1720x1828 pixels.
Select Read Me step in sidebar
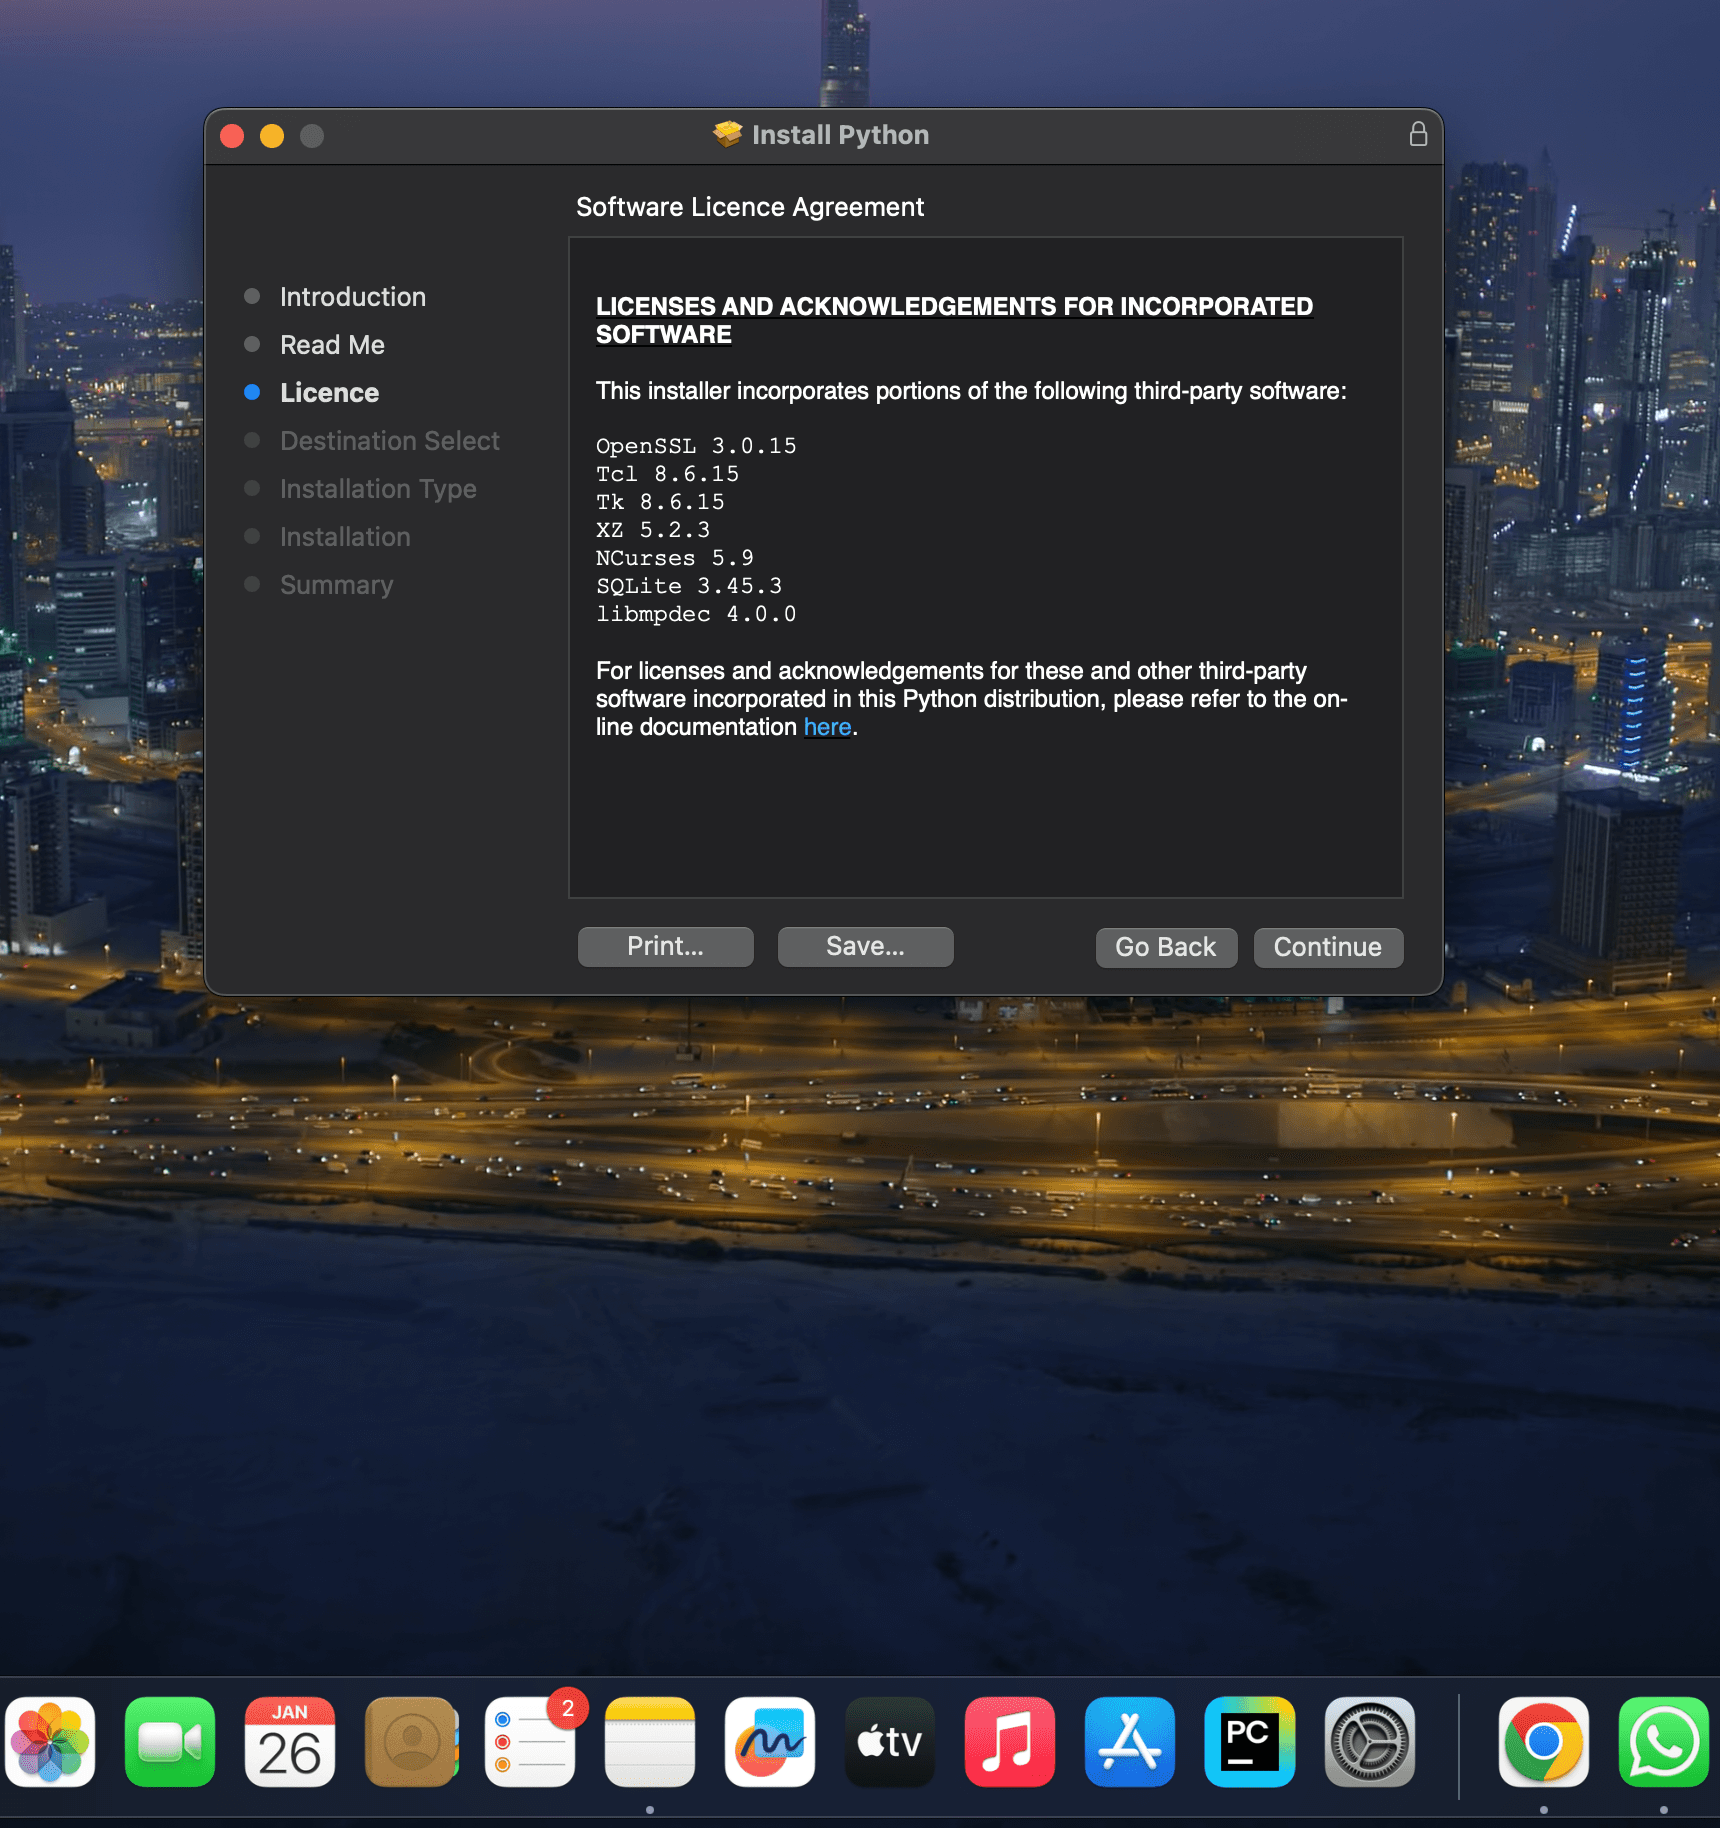pyautogui.click(x=332, y=345)
